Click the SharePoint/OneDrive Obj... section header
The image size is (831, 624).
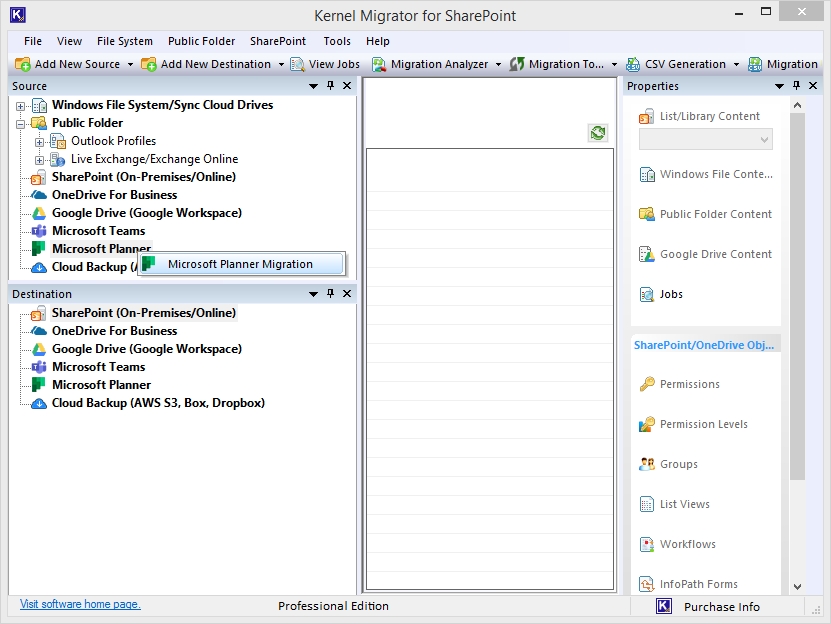click(x=704, y=345)
